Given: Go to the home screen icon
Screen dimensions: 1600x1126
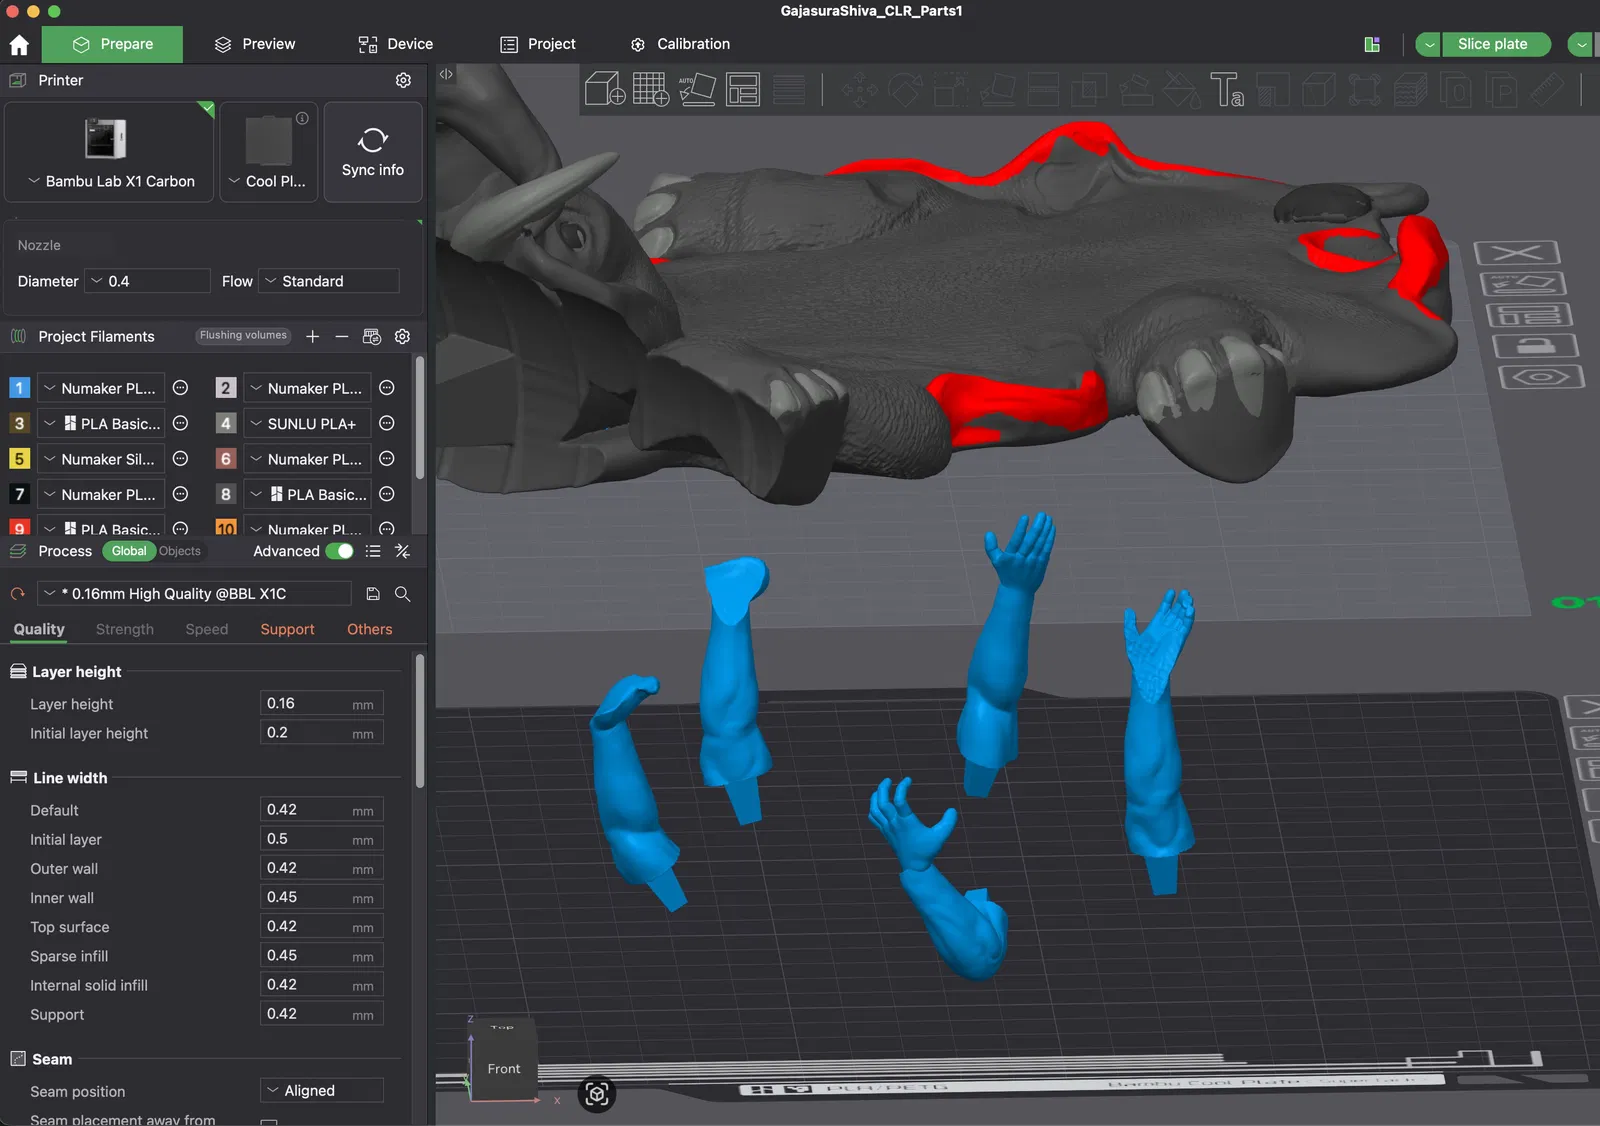Looking at the screenshot, I should [x=19, y=44].
